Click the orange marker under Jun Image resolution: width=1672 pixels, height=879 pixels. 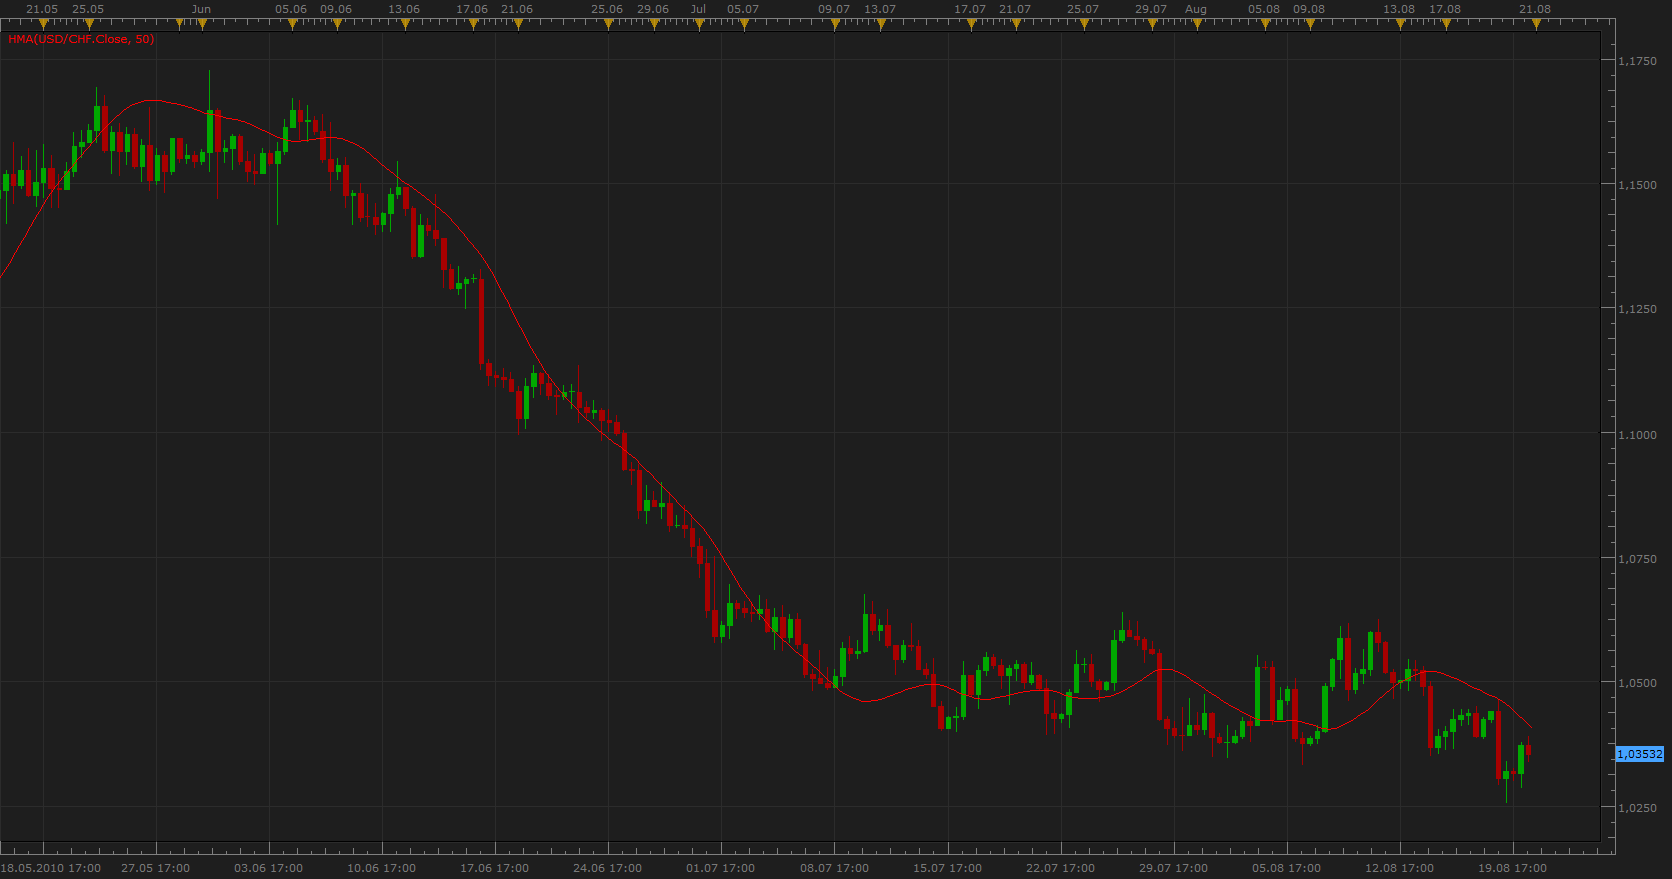201,24
